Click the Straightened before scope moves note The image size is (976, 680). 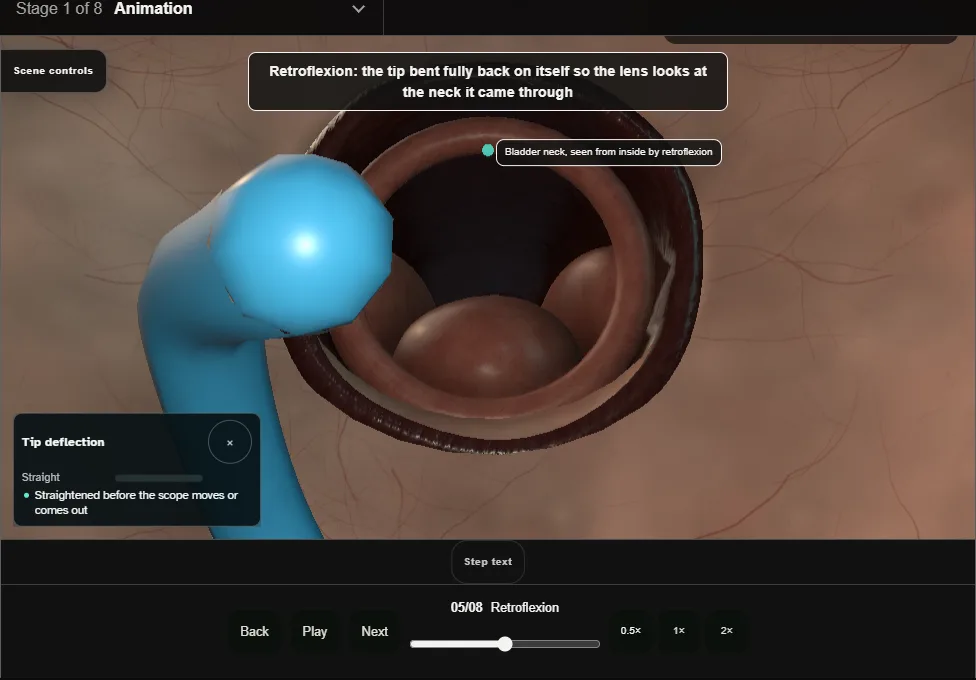[136, 503]
